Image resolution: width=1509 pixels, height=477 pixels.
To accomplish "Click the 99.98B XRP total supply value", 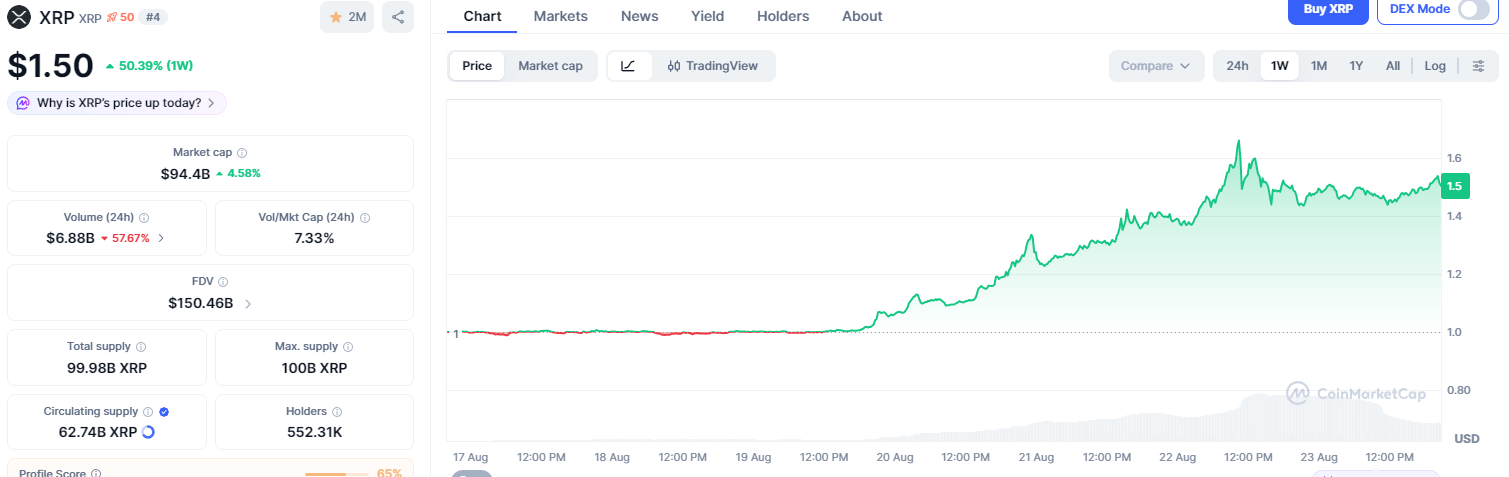I will coord(107,368).
